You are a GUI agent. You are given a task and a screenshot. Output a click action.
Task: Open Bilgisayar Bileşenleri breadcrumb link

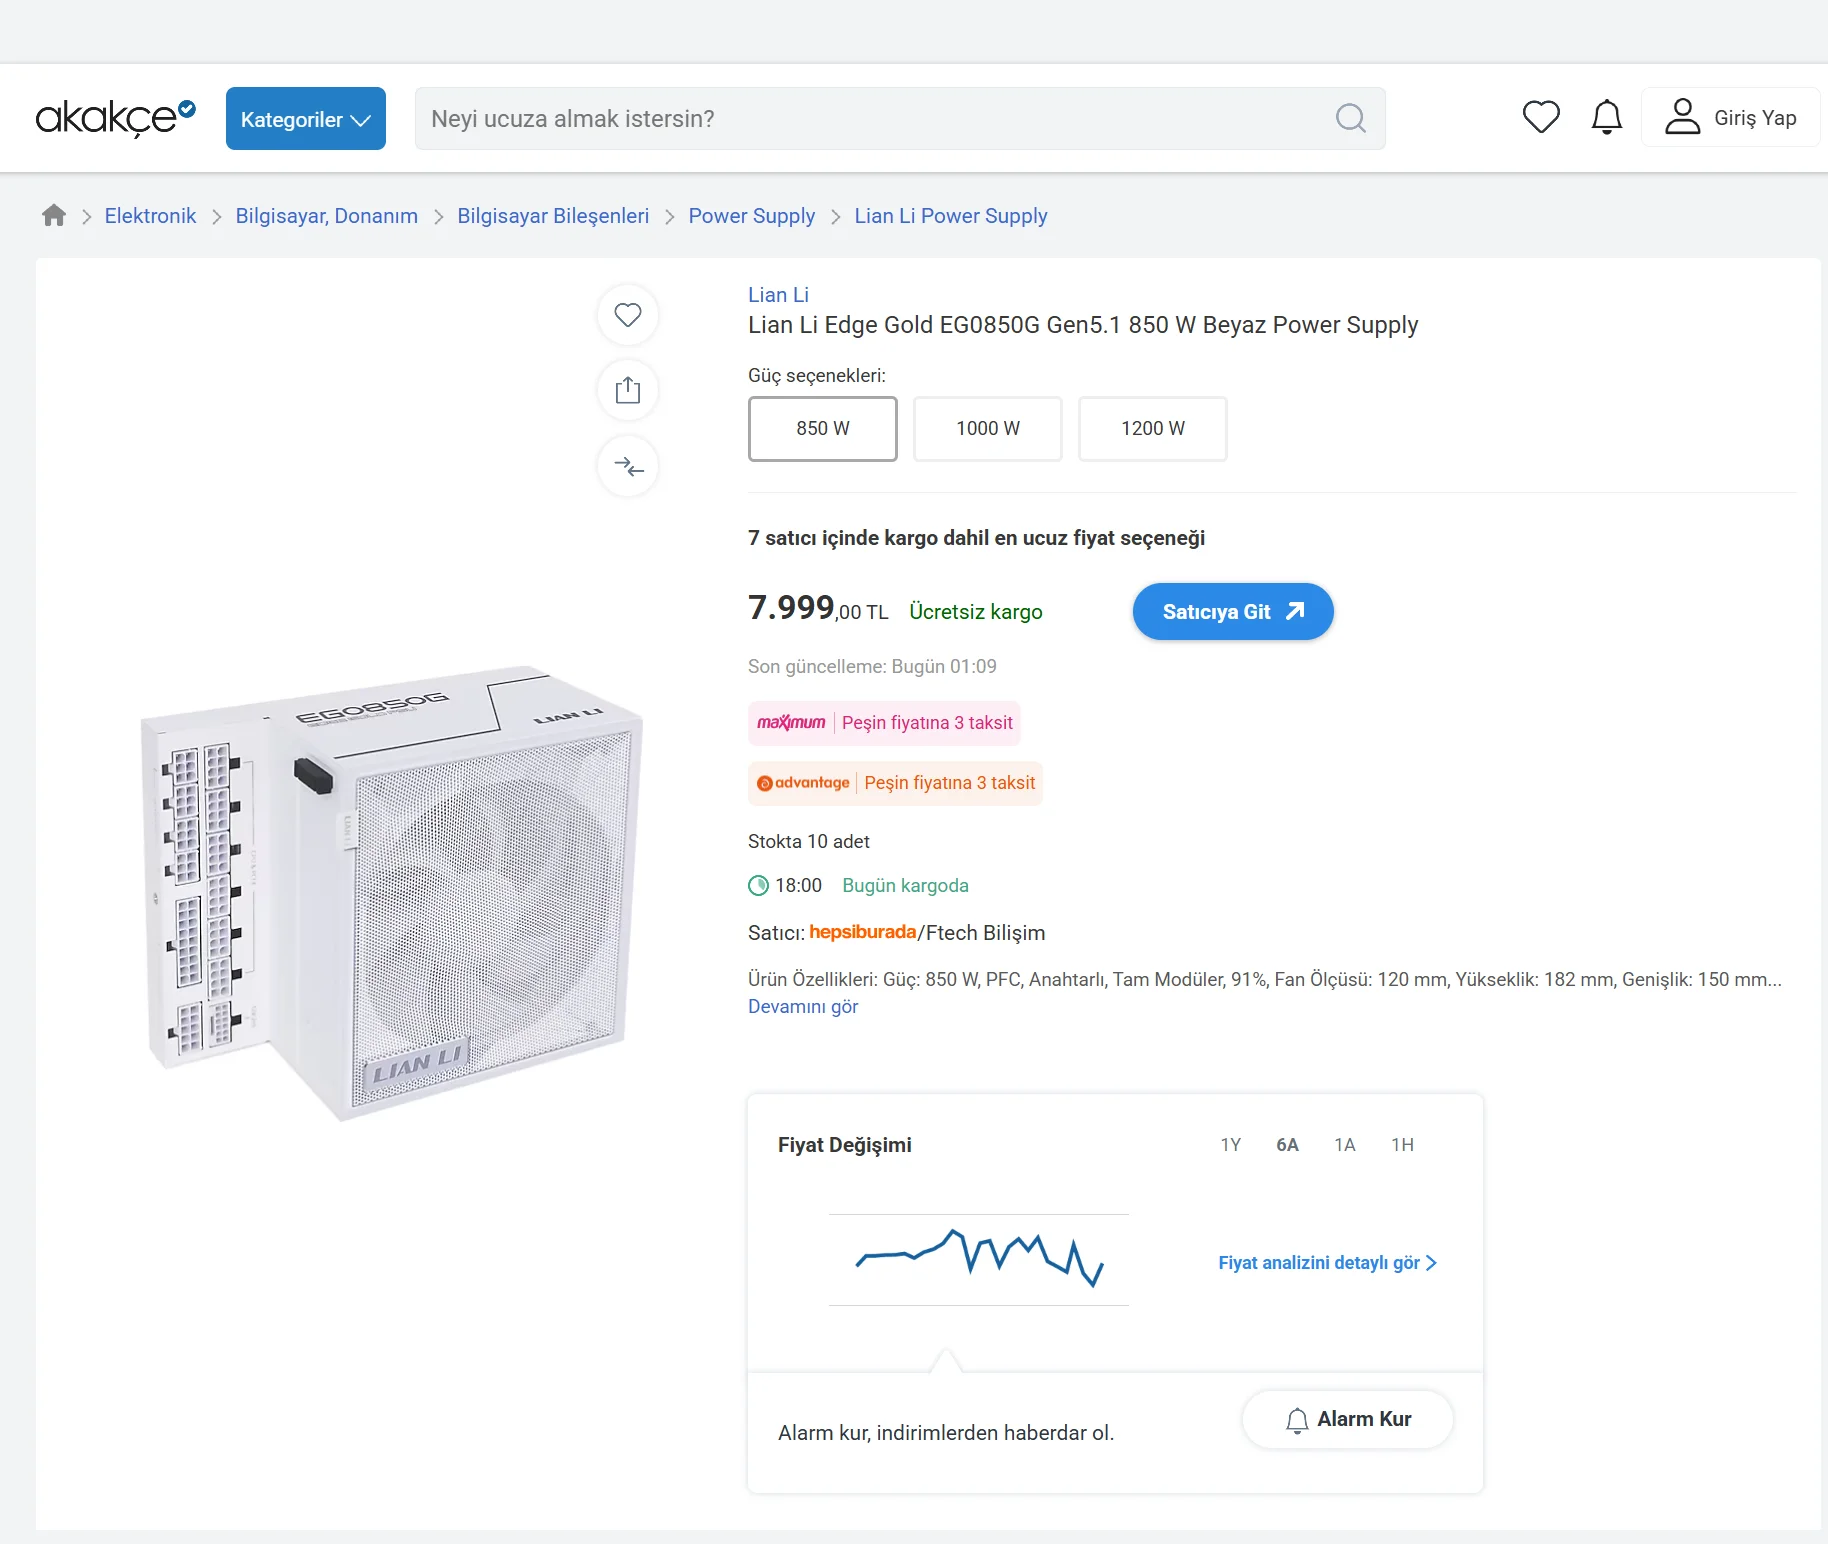[x=553, y=216]
